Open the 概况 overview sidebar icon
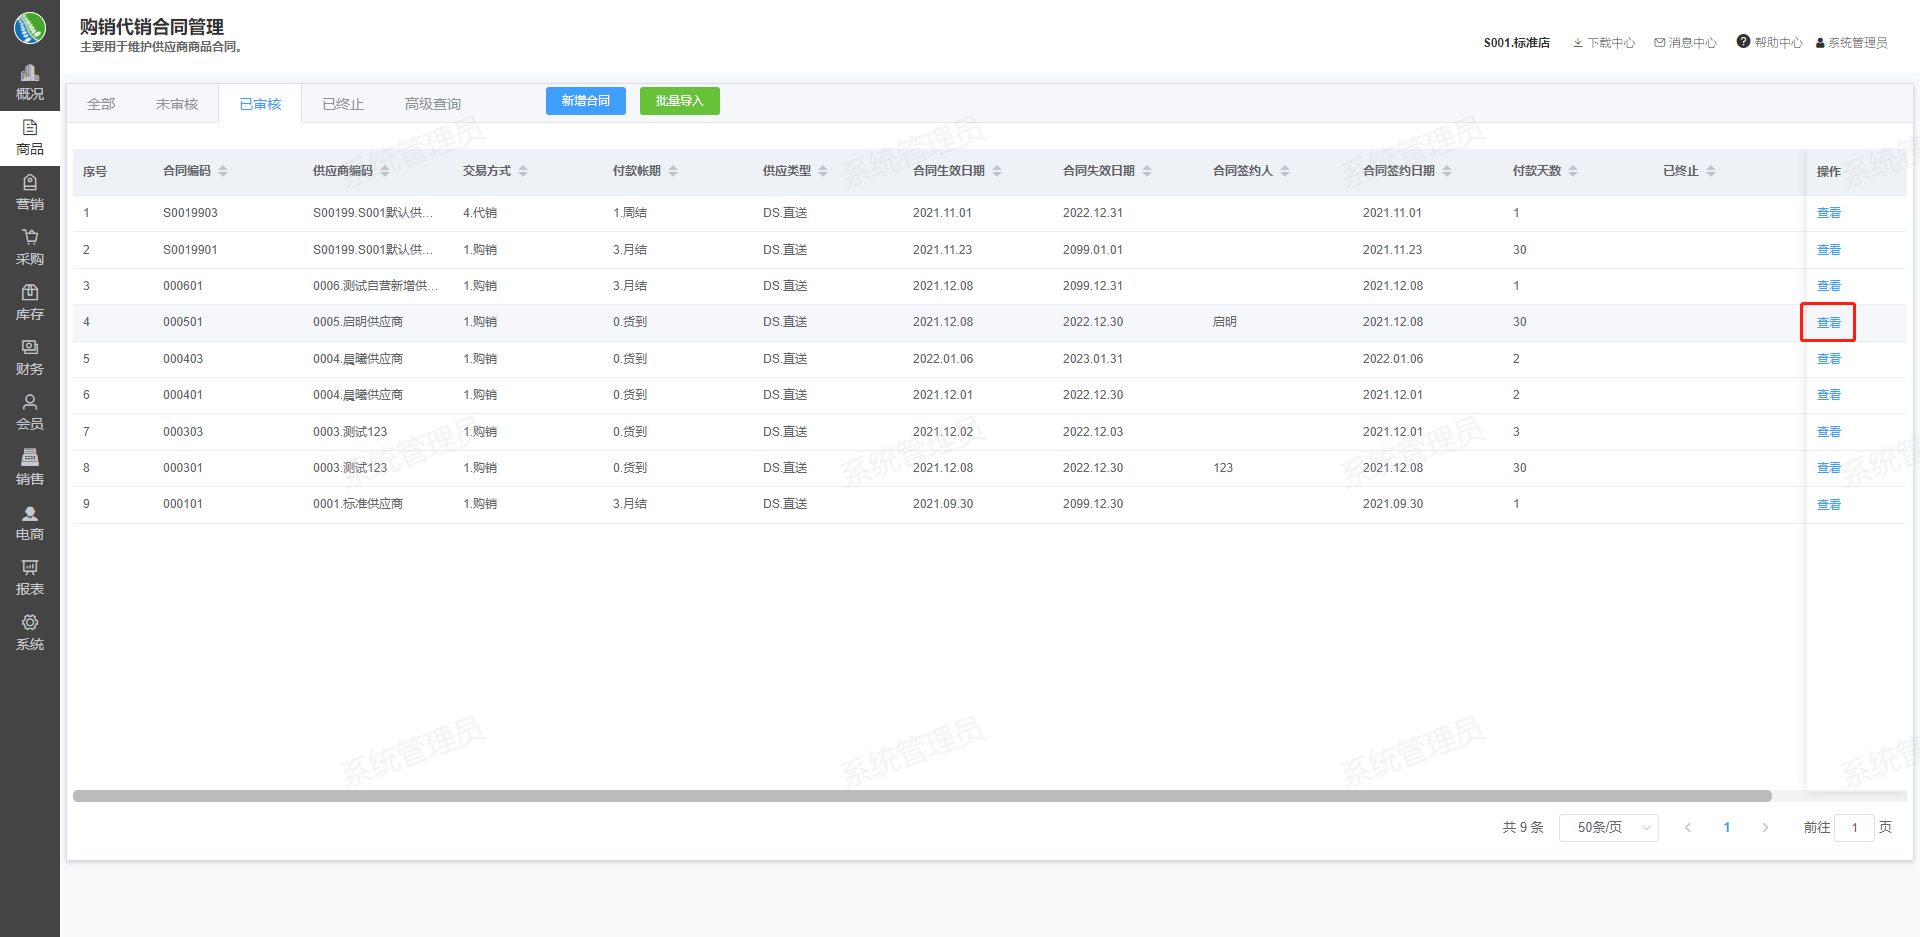 point(30,74)
